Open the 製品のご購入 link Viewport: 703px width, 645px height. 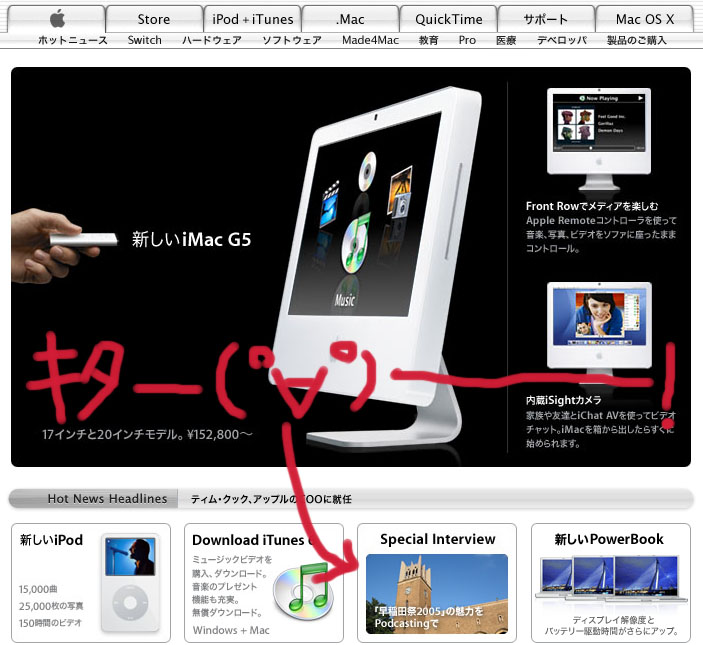[637, 40]
